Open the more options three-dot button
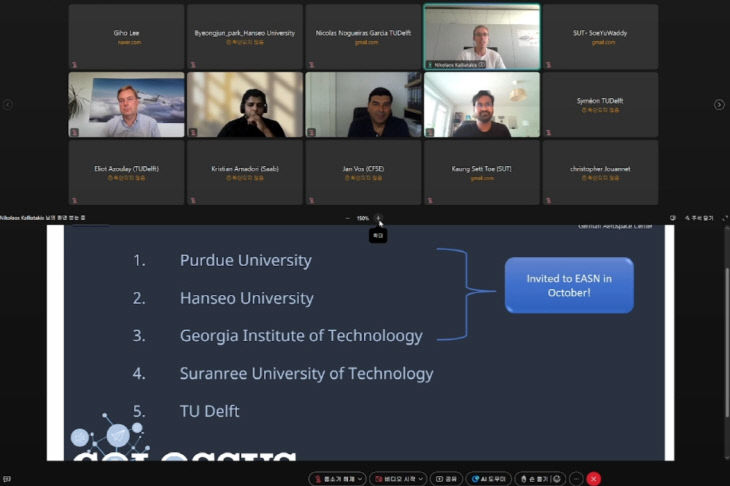 pos(576,479)
